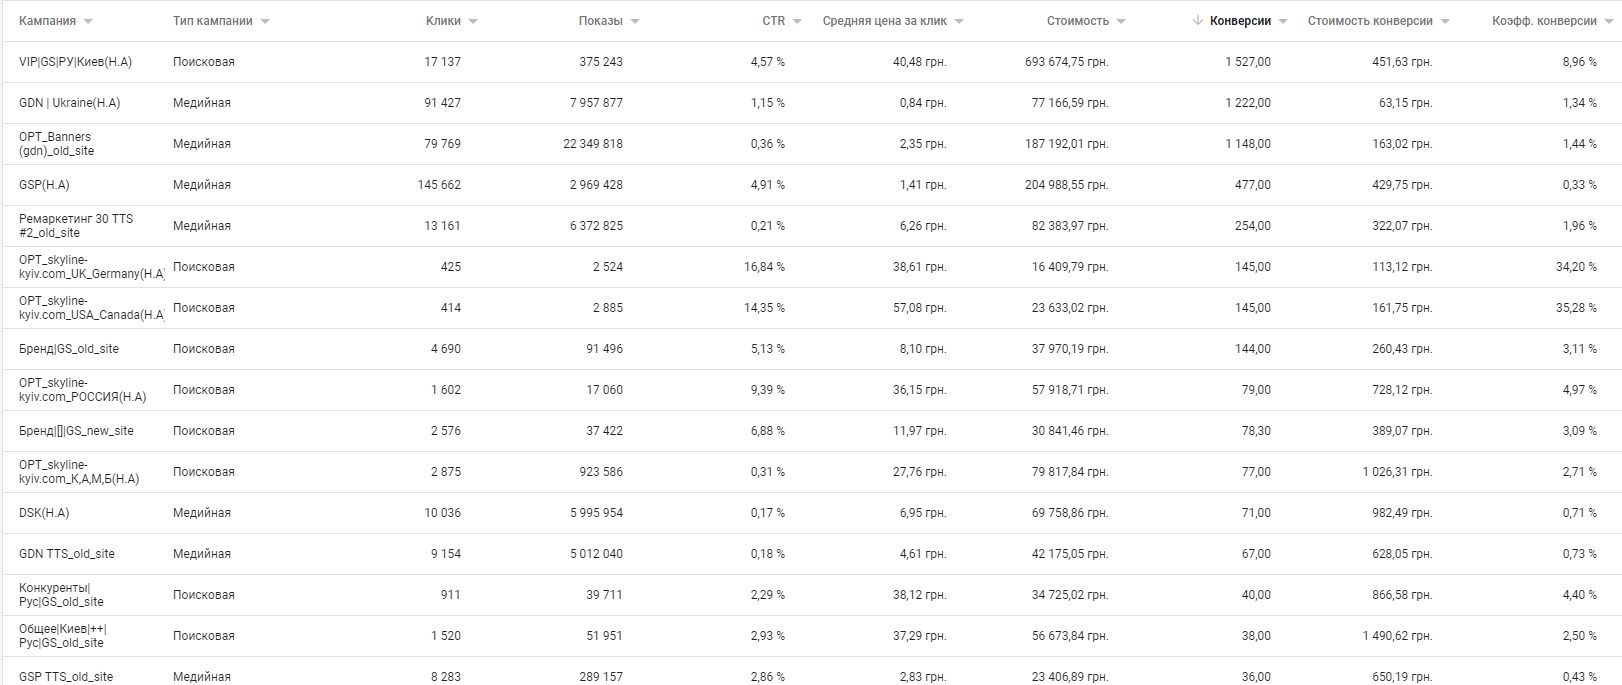Open the Конверсии column dropdown arrow

pyautogui.click(x=1283, y=22)
